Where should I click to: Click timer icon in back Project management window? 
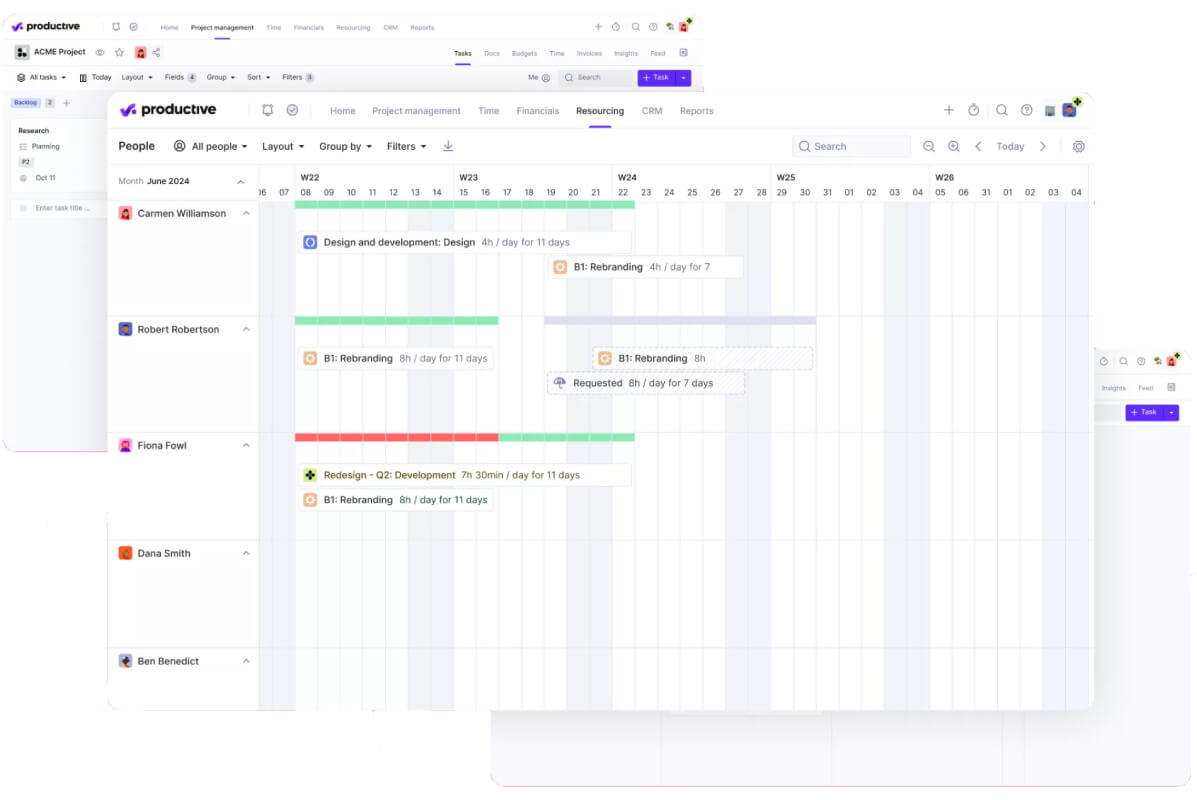(x=615, y=27)
